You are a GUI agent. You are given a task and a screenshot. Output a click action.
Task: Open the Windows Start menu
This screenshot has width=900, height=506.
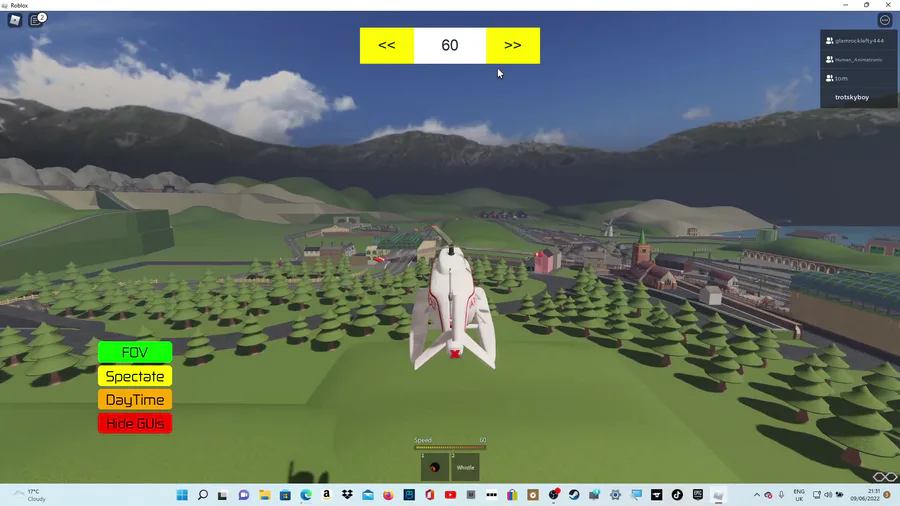click(182, 495)
